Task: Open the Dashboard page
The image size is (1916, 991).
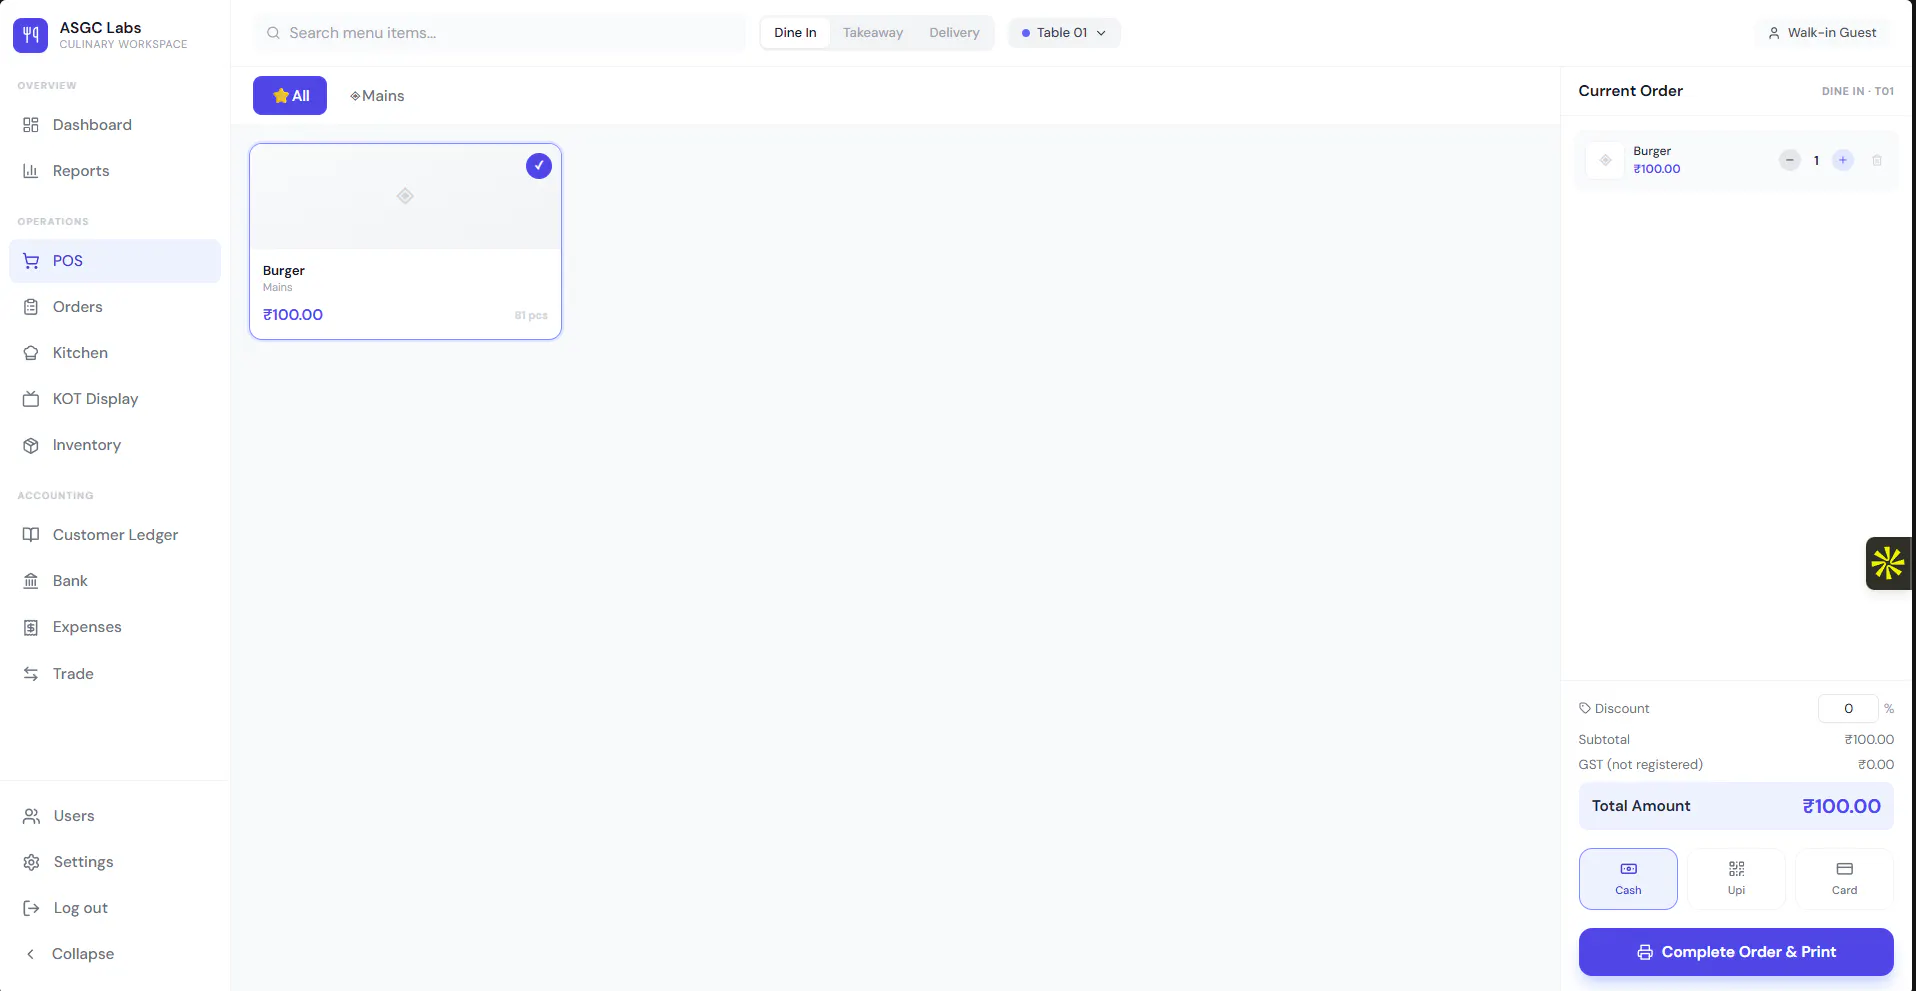Action: tap(115, 125)
